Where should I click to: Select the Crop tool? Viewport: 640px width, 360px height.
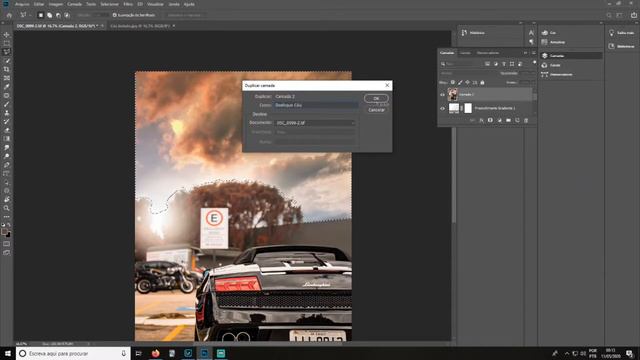[x=7, y=69]
